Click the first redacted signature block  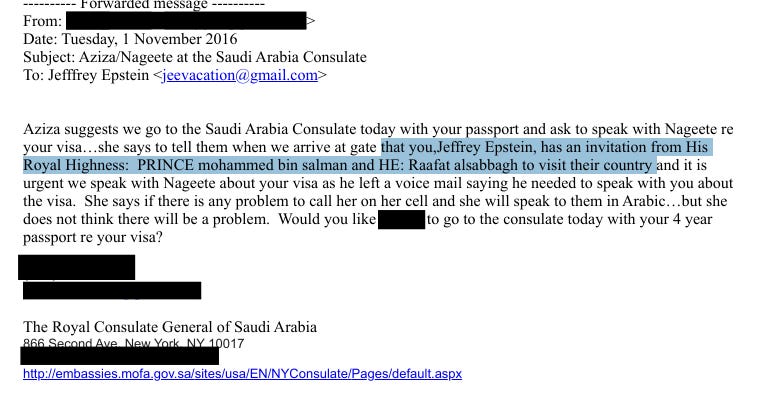click(x=77, y=267)
